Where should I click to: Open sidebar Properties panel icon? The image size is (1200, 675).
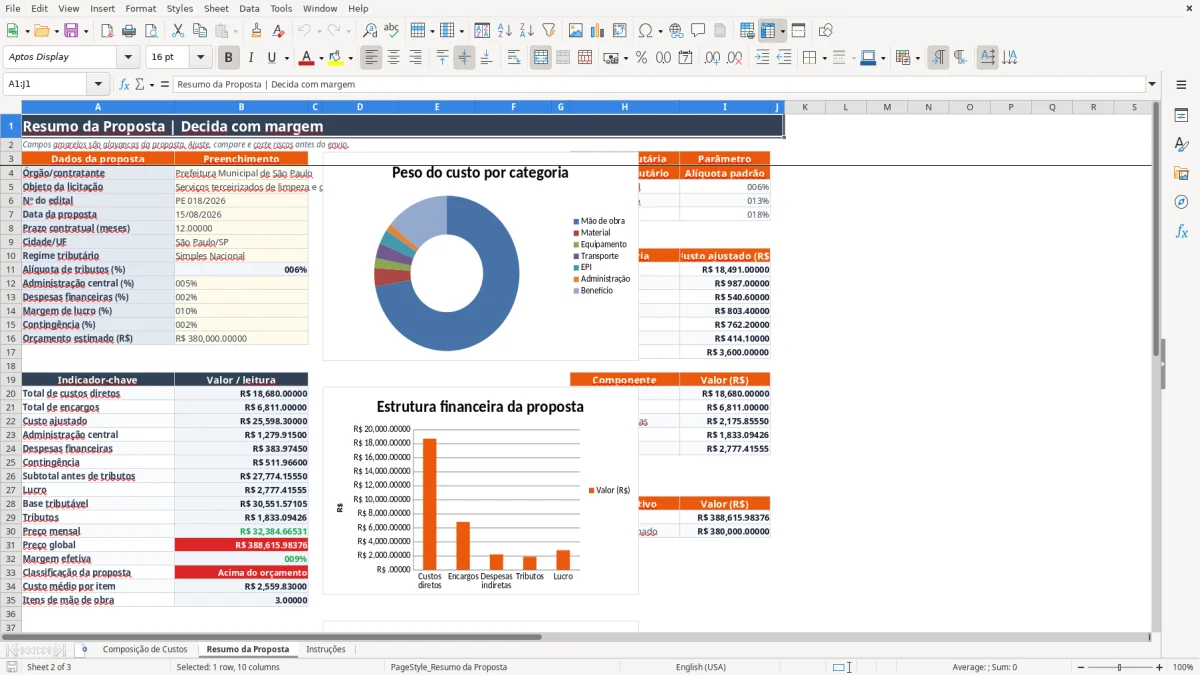1181,116
